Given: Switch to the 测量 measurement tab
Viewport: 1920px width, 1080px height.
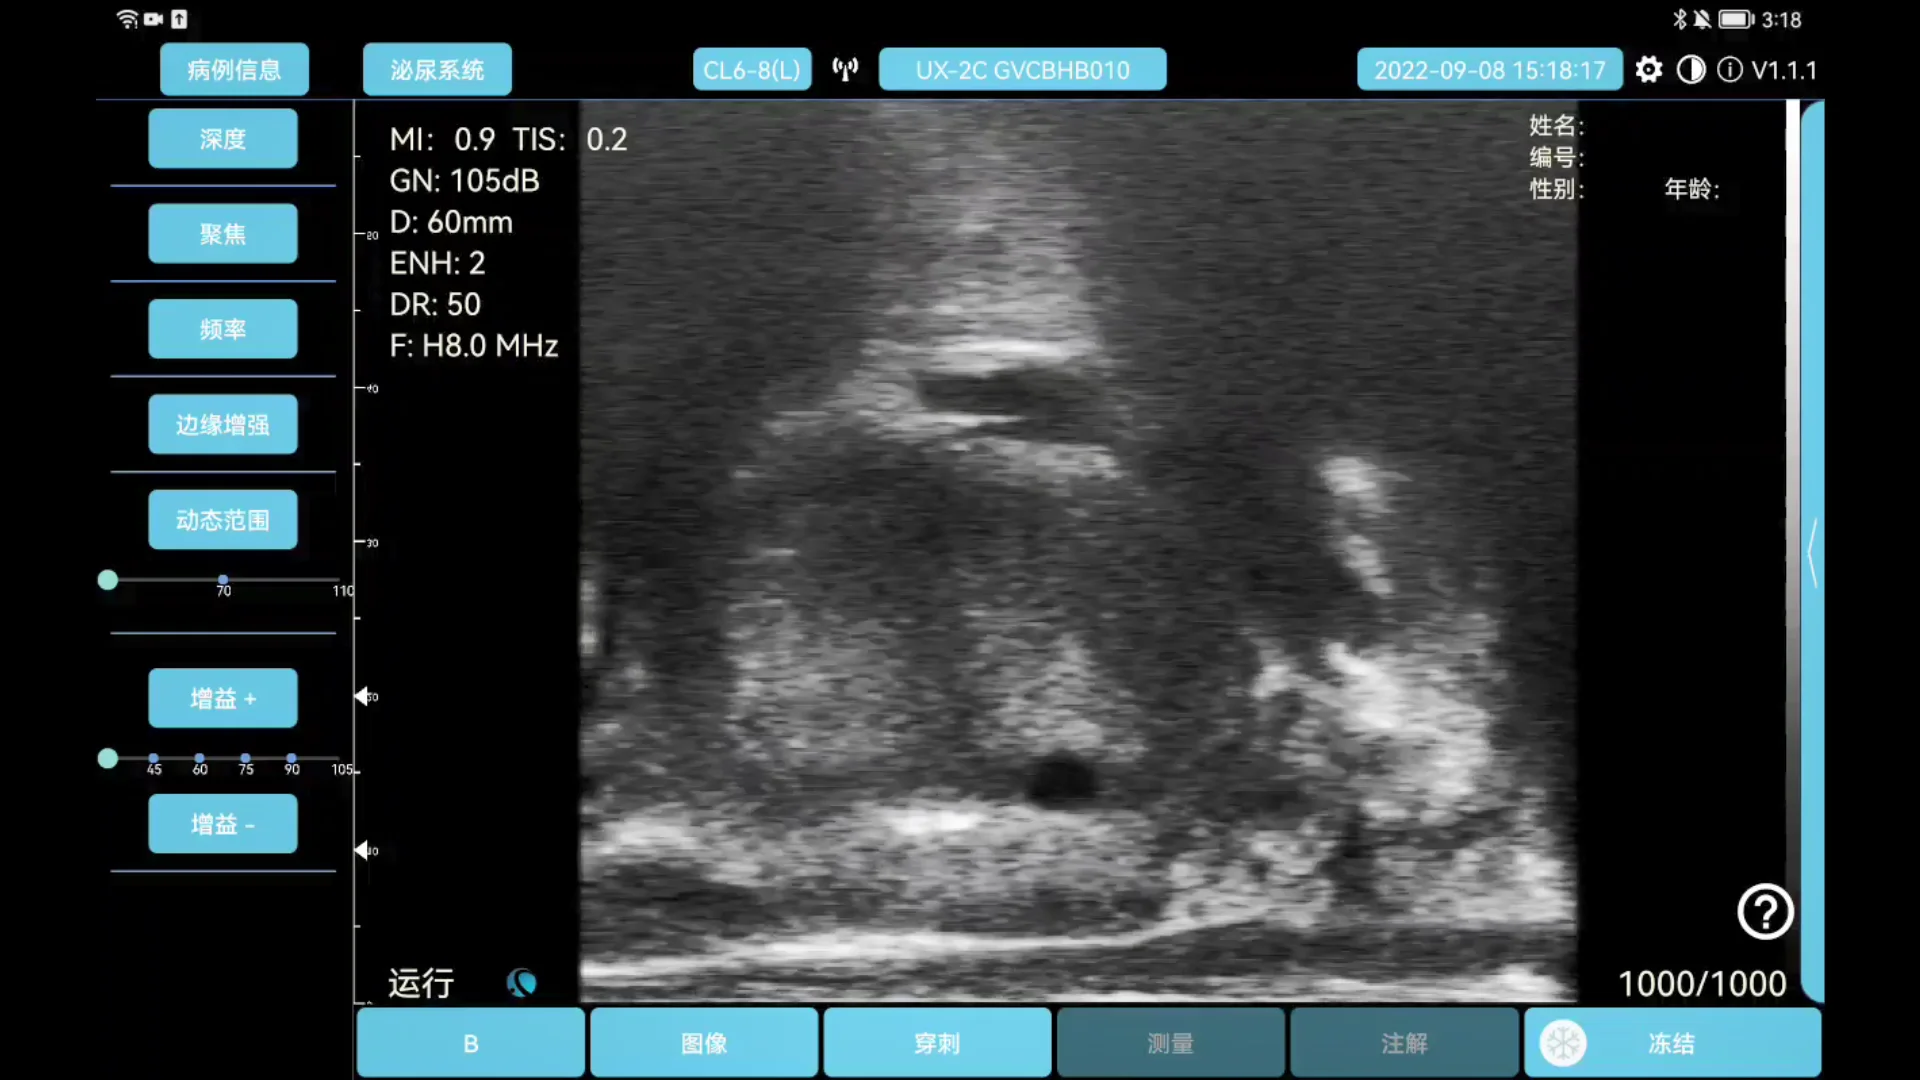Looking at the screenshot, I should click(x=1170, y=1042).
